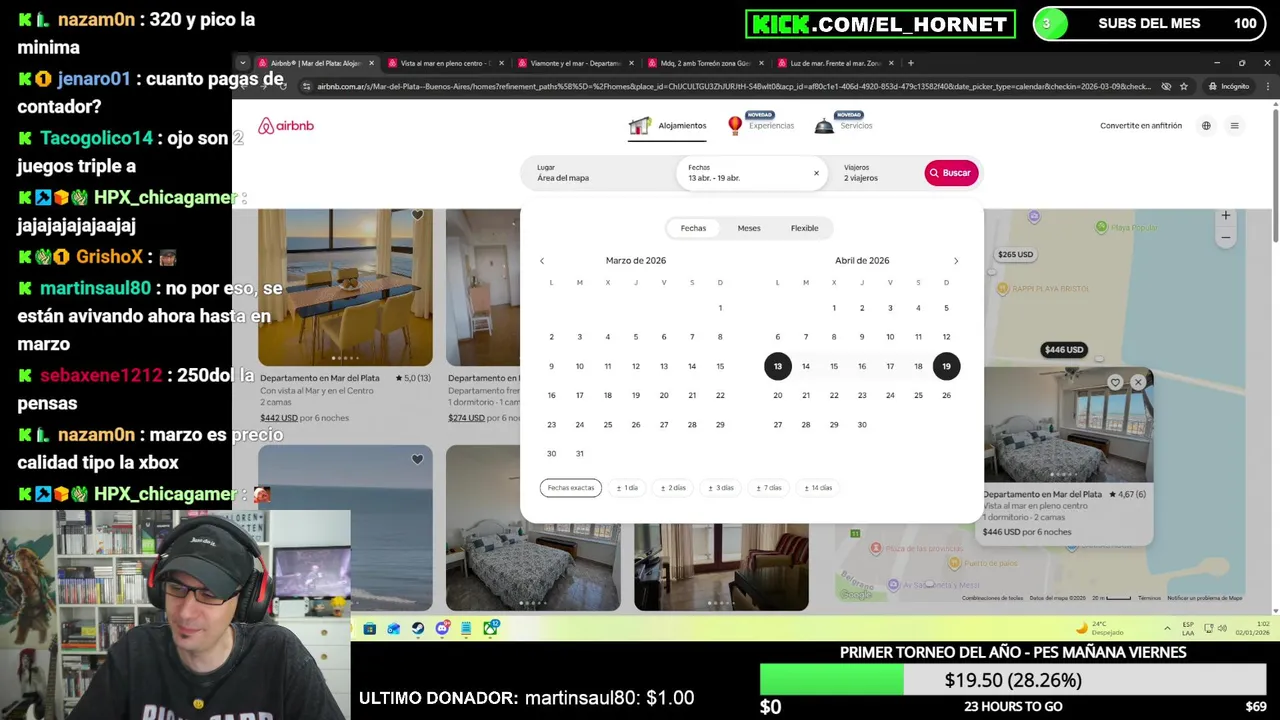Favorite the map popup listing heart
This screenshot has width=1280, height=720.
tap(1115, 382)
